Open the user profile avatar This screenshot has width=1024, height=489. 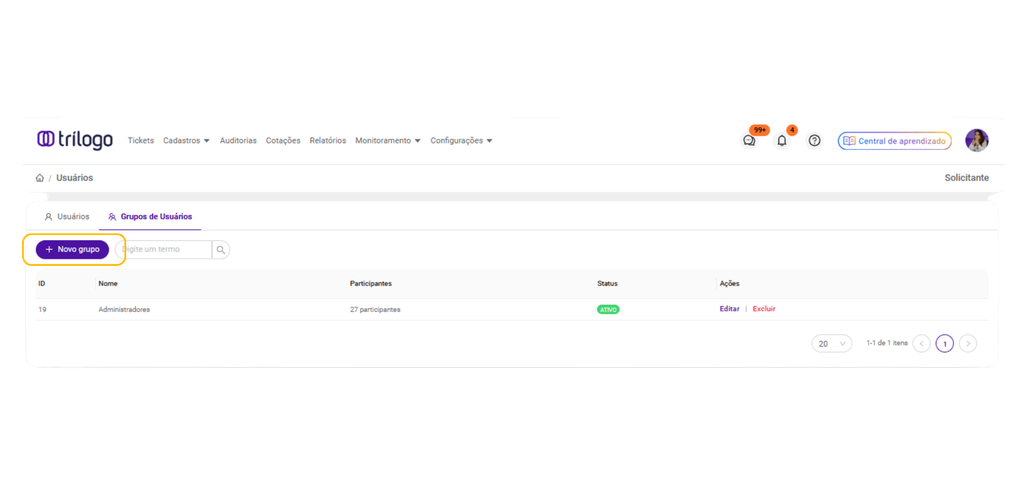pos(977,140)
